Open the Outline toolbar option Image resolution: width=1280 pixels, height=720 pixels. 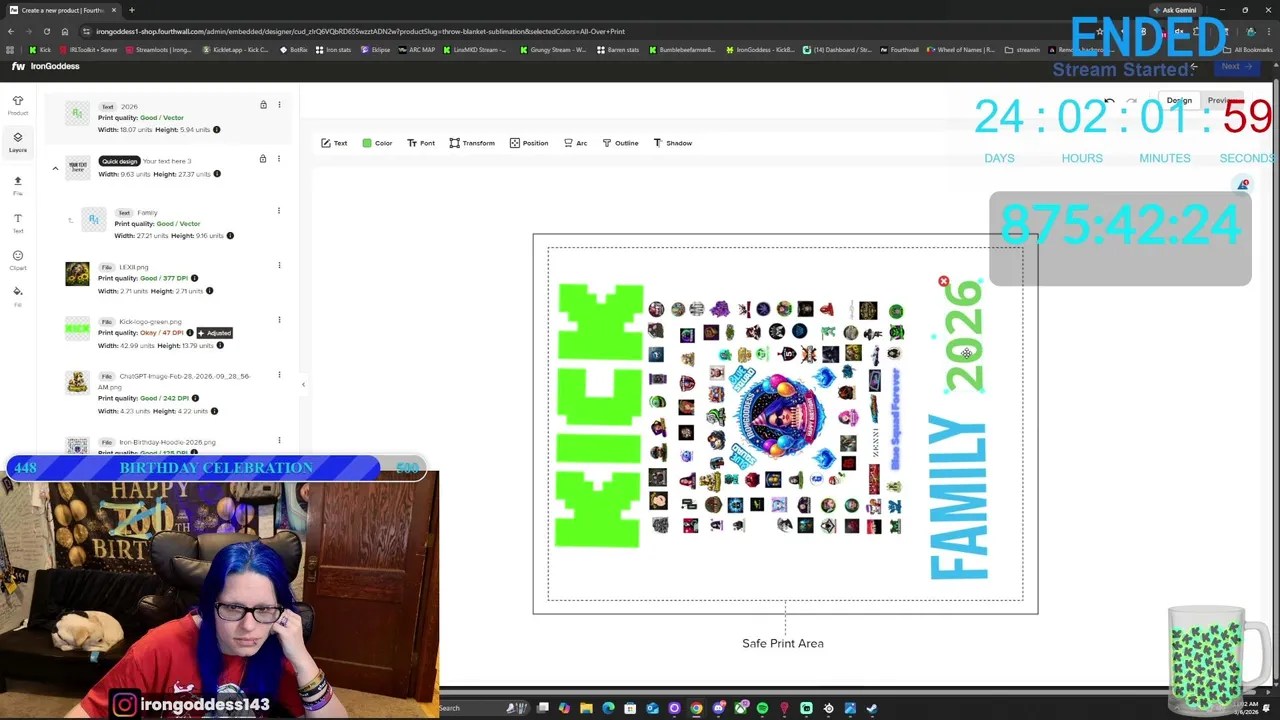(x=620, y=143)
